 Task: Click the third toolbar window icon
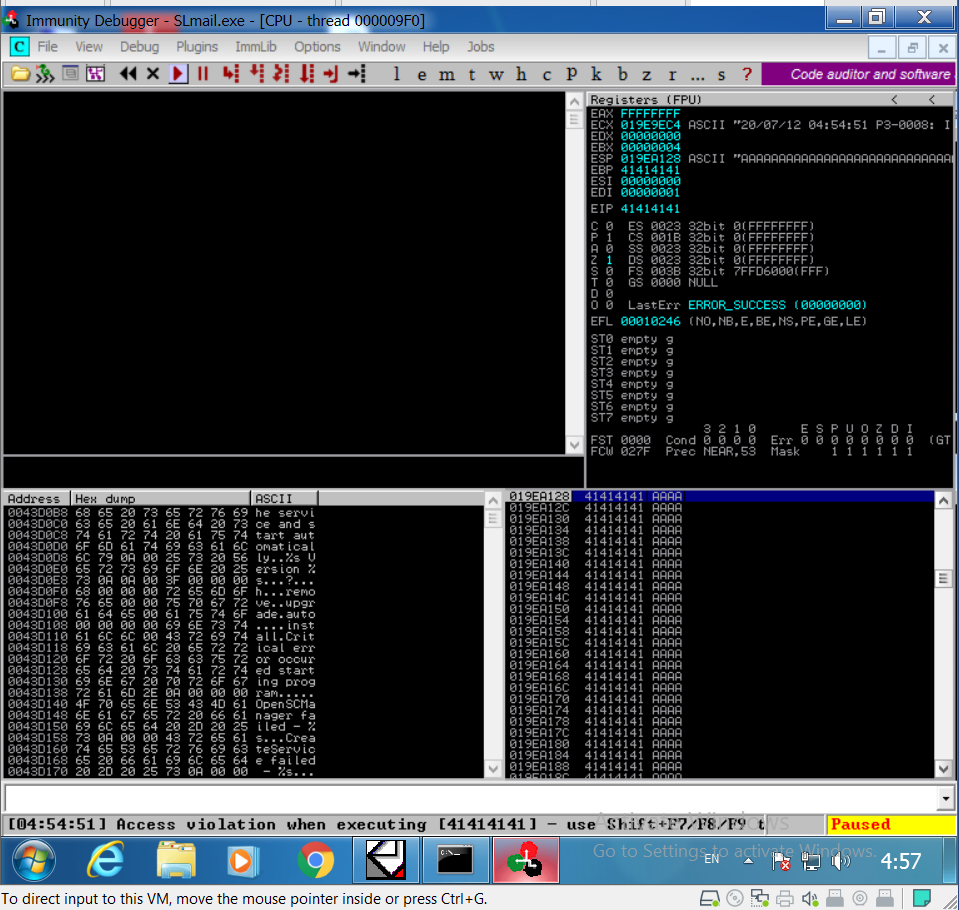tap(70, 74)
